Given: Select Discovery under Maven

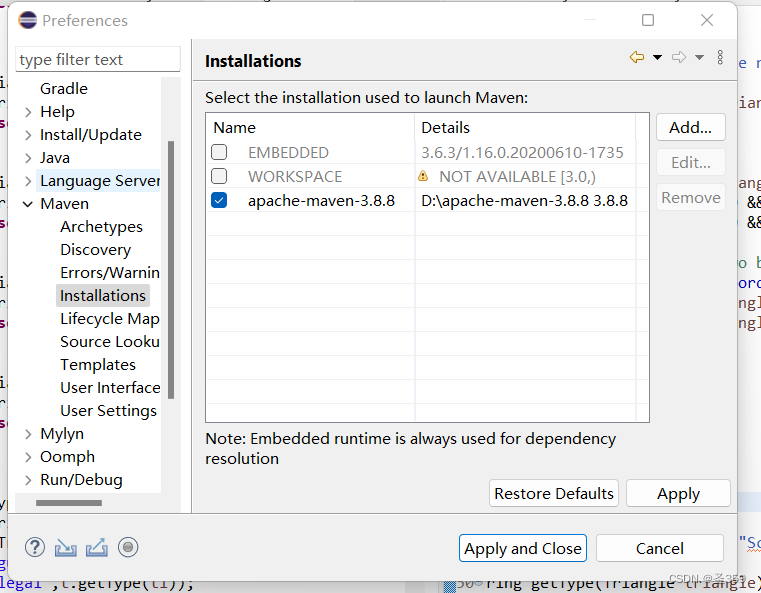Looking at the screenshot, I should [96, 250].
